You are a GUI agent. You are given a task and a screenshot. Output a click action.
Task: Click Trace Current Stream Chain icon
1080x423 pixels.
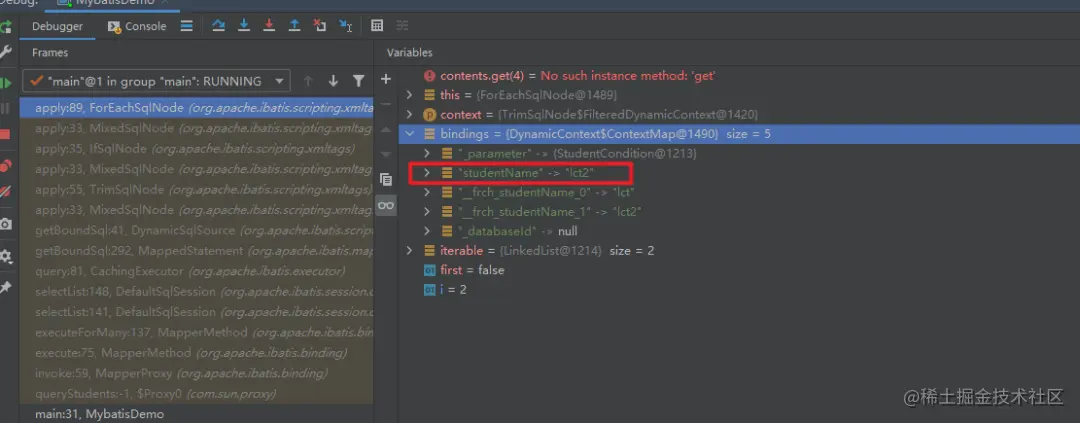pos(402,25)
